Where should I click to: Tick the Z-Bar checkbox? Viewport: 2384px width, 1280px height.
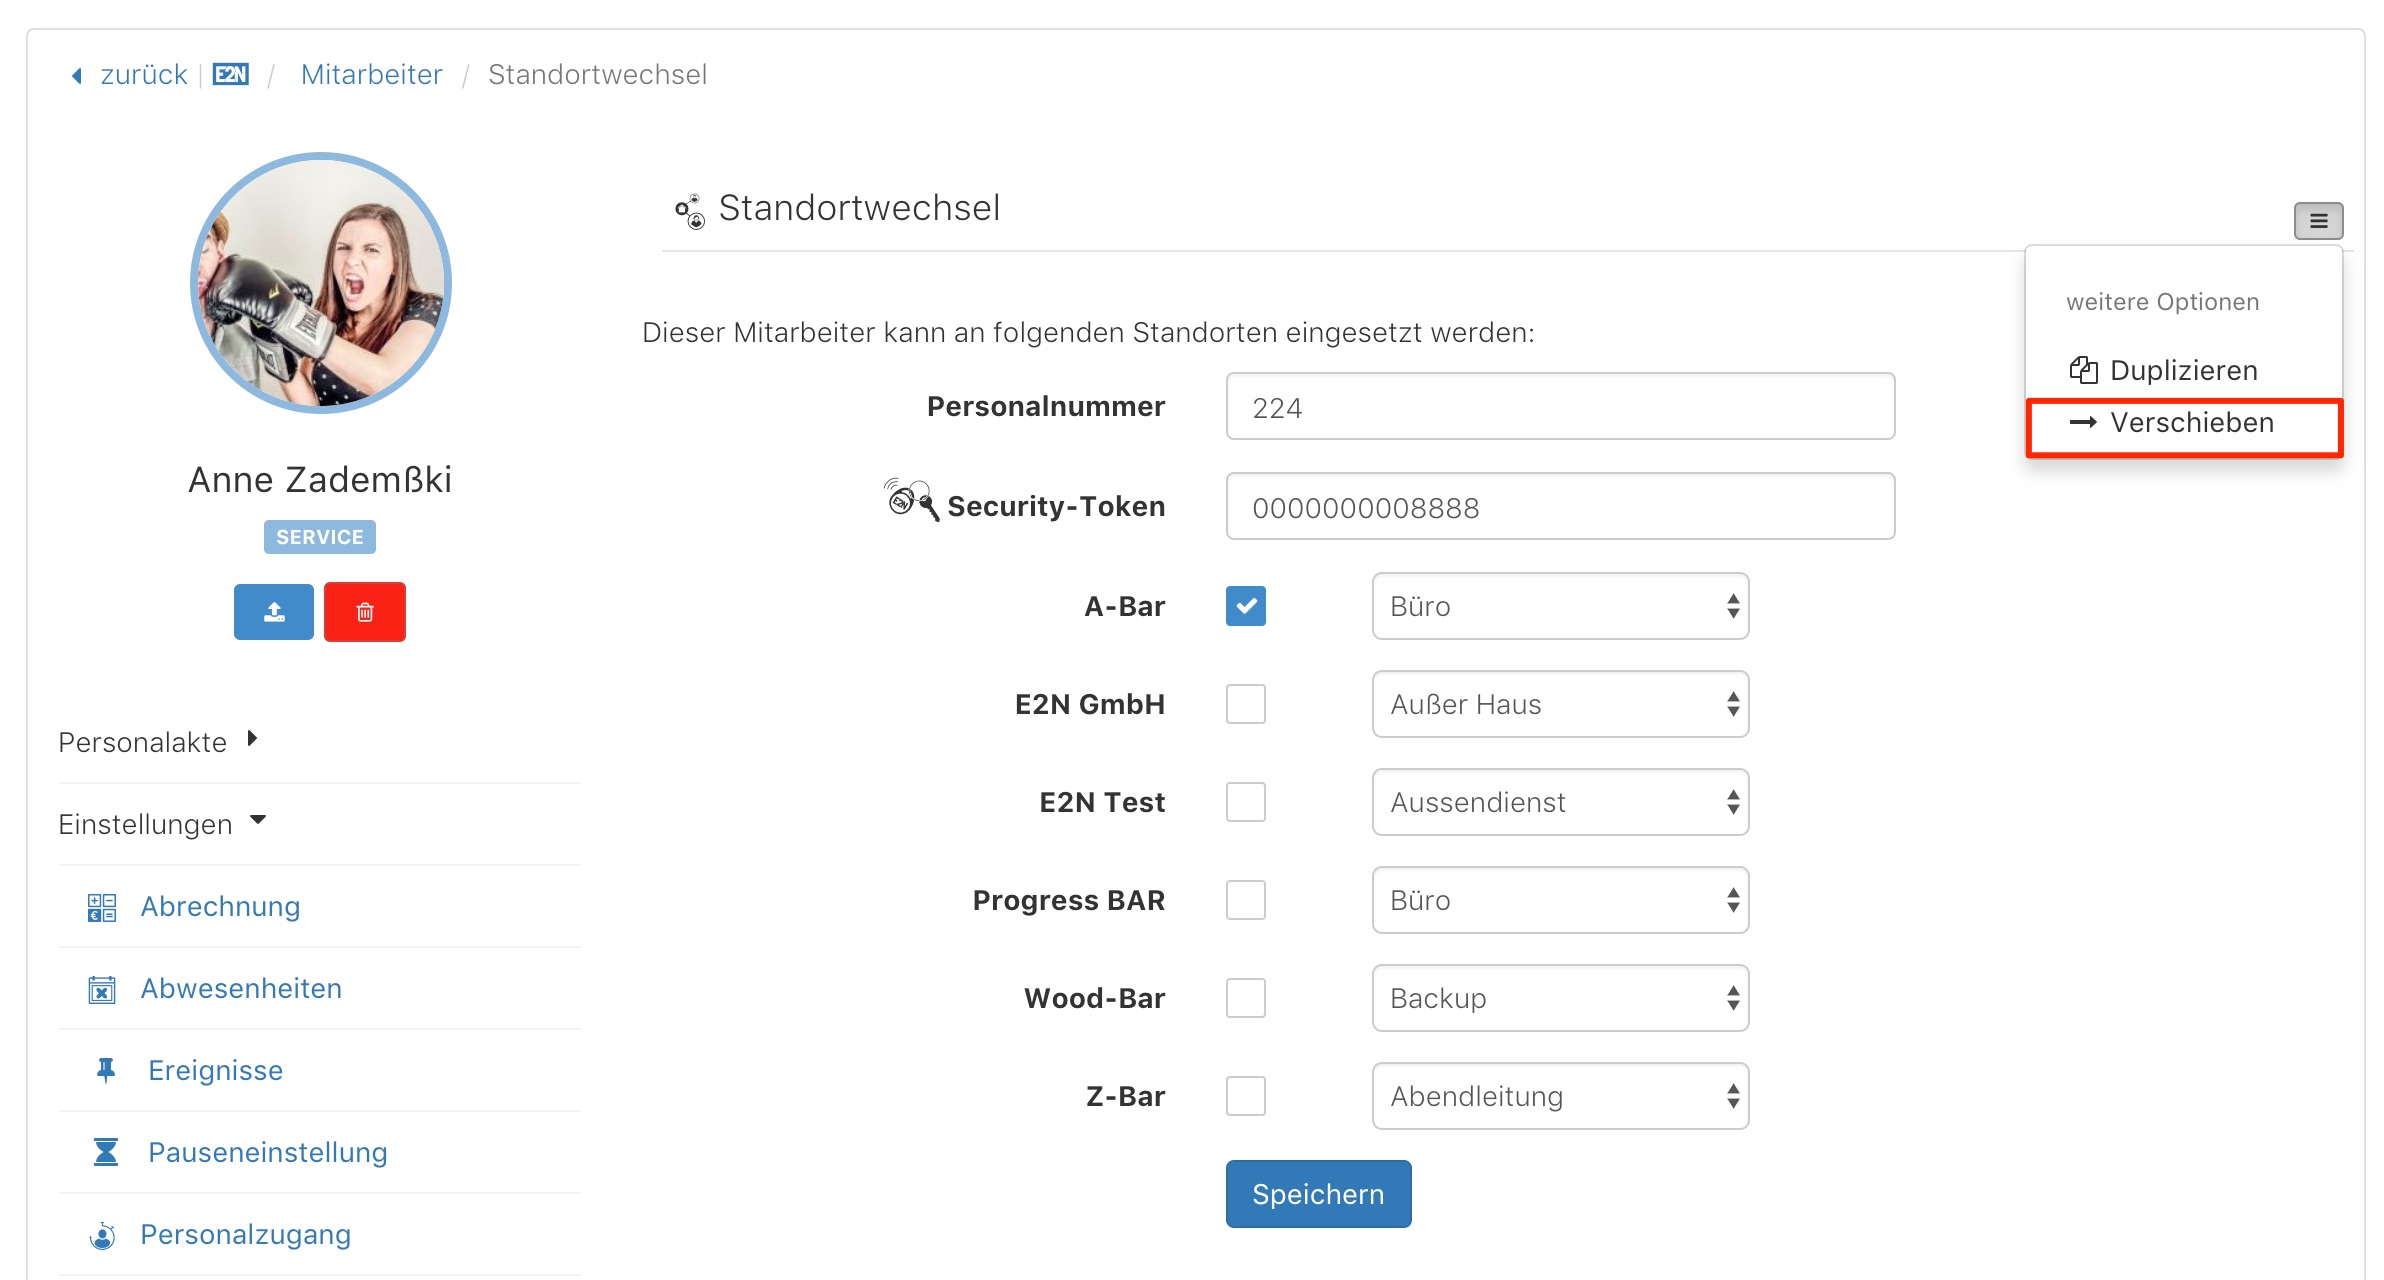pos(1246,1096)
